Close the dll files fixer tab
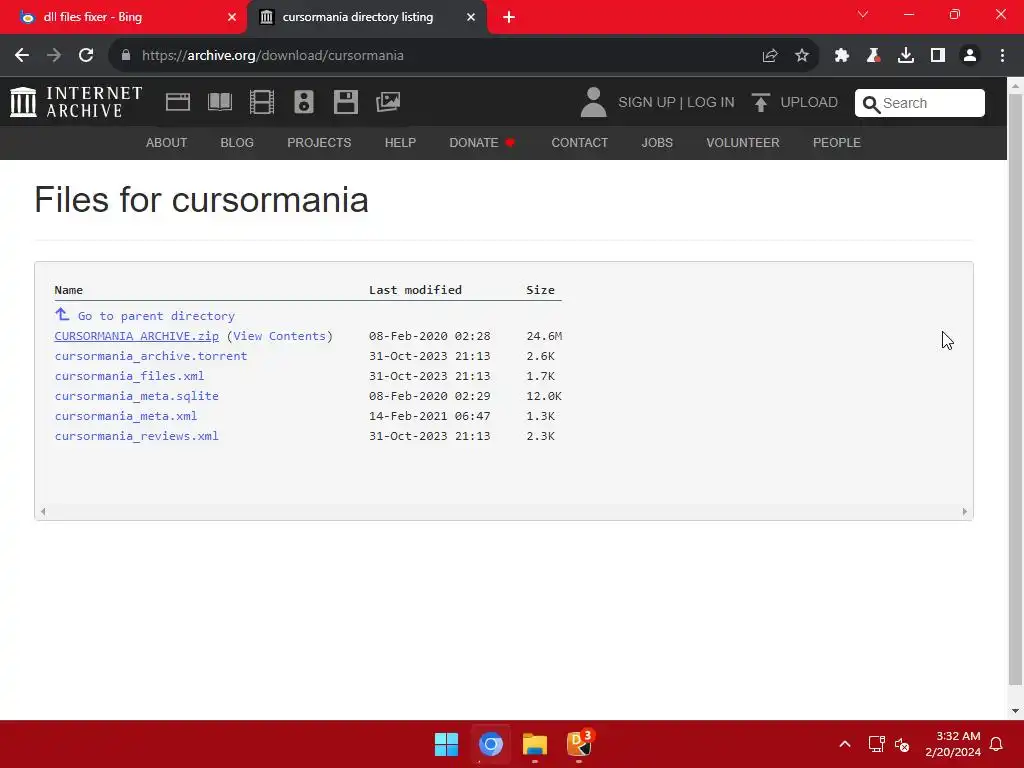 pyautogui.click(x=231, y=18)
